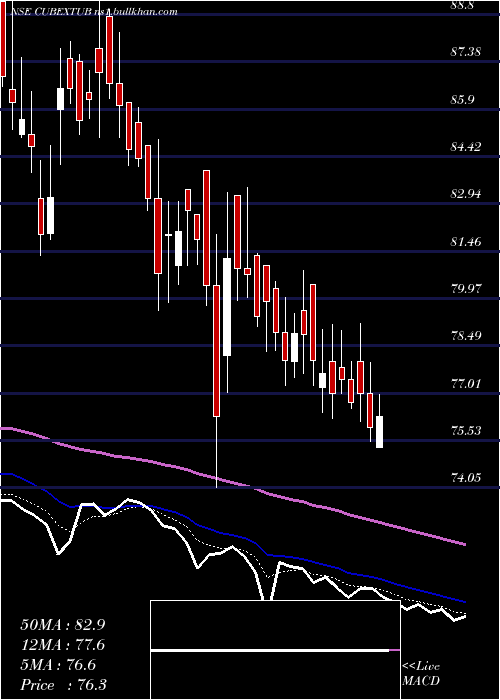Screen dimensions: 500x700
Task: Click the 84.42 price axis label
Action: [466, 146]
